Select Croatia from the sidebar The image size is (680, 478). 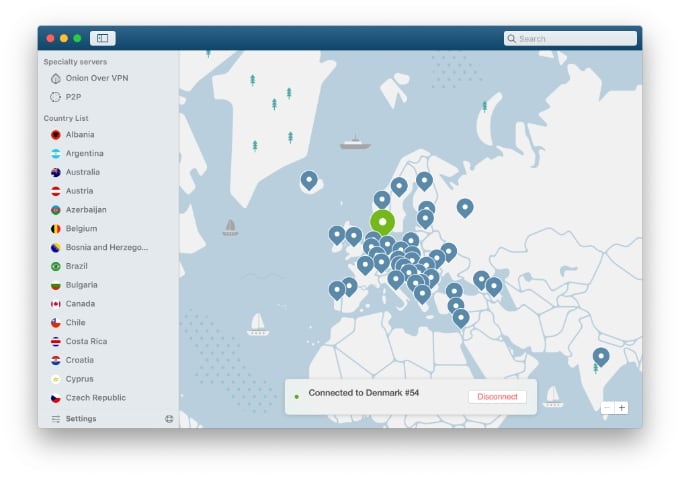coord(79,360)
